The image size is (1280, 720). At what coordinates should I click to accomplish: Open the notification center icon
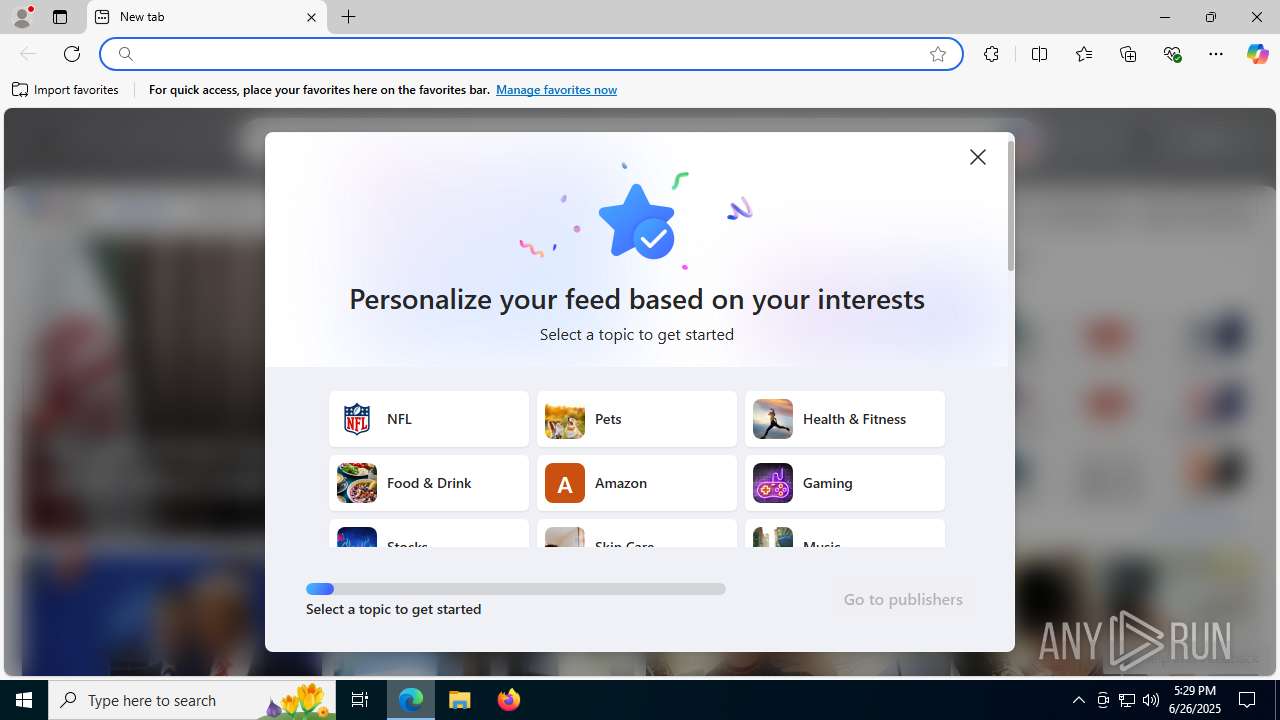[x=1247, y=700]
